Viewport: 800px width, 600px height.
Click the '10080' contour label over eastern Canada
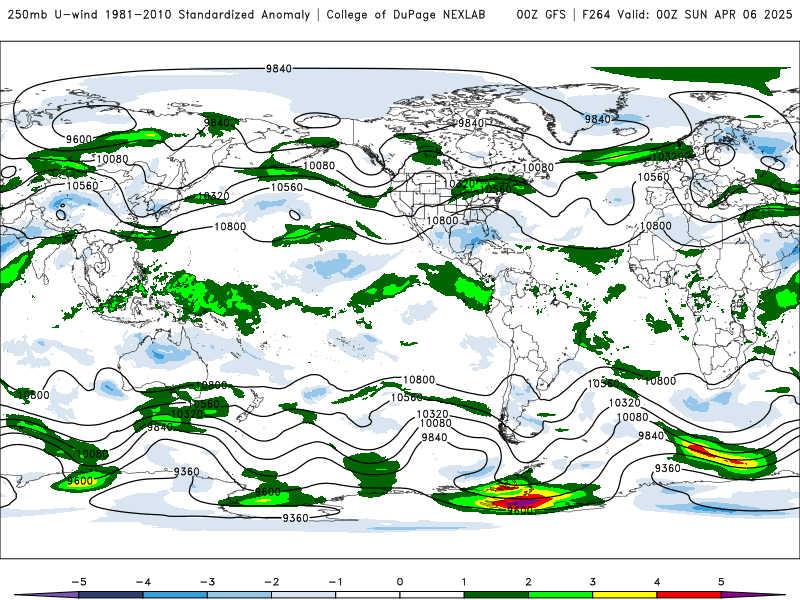(538, 167)
